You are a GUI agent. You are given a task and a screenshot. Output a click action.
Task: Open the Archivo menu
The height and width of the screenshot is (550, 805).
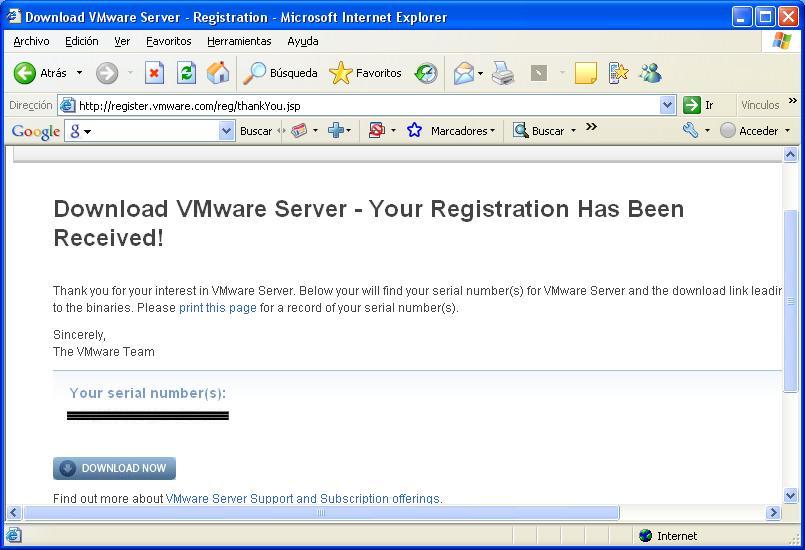31,41
